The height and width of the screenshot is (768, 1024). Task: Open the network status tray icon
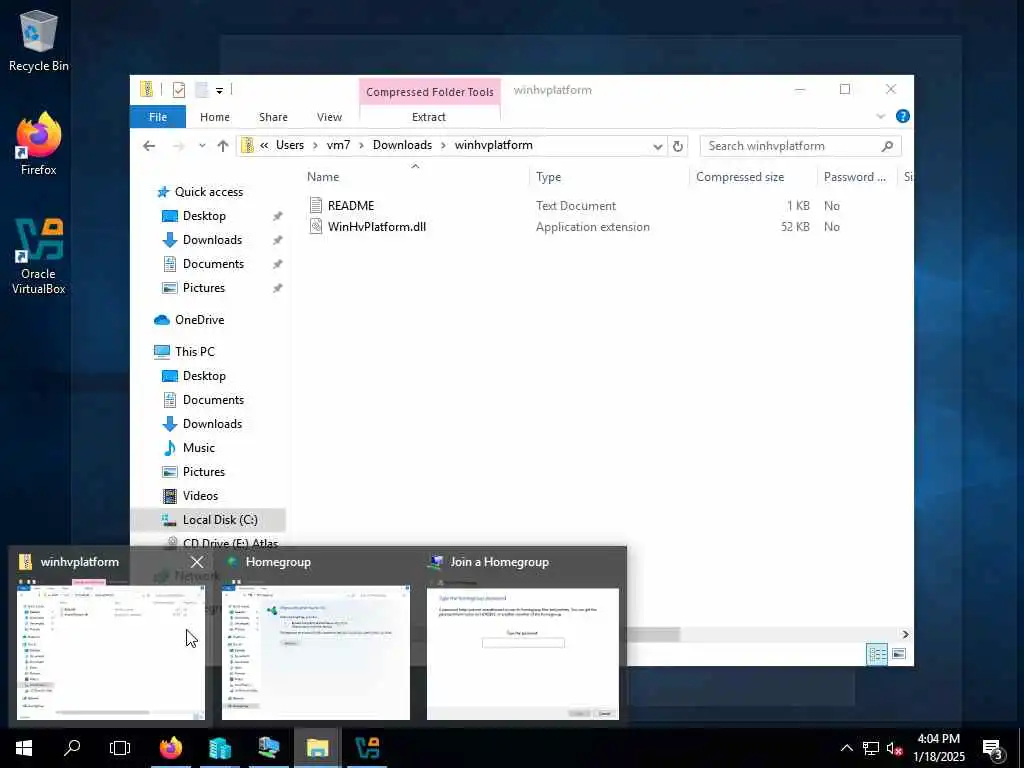pos(871,748)
